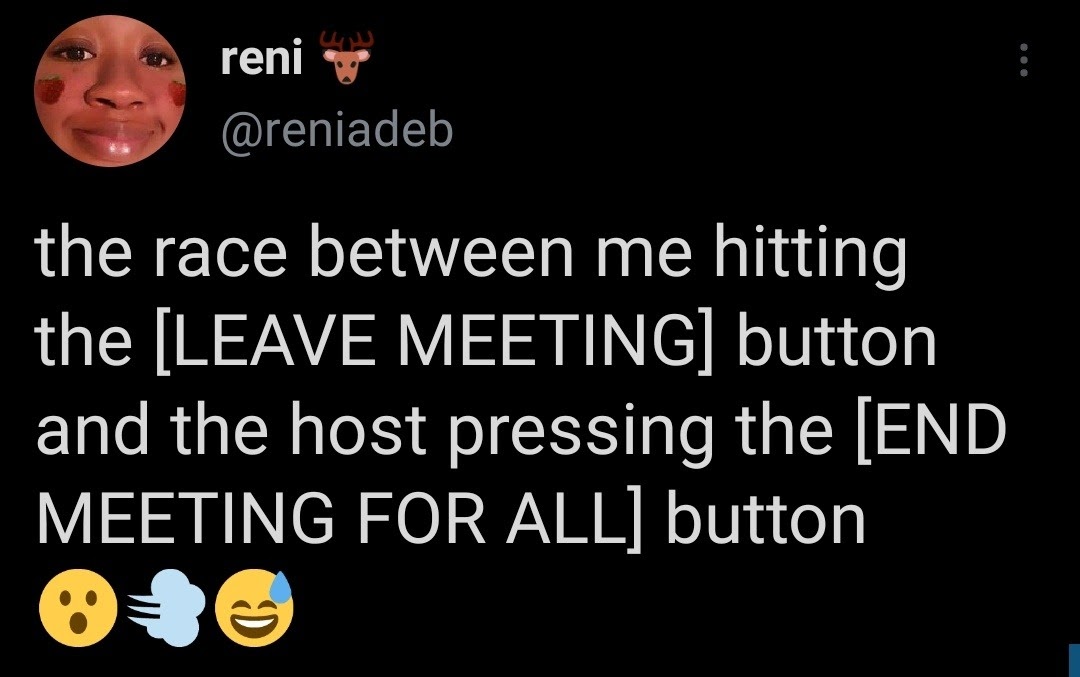Open reni's profile picture
Image resolution: width=1080 pixels, height=677 pixels.
pos(111,94)
